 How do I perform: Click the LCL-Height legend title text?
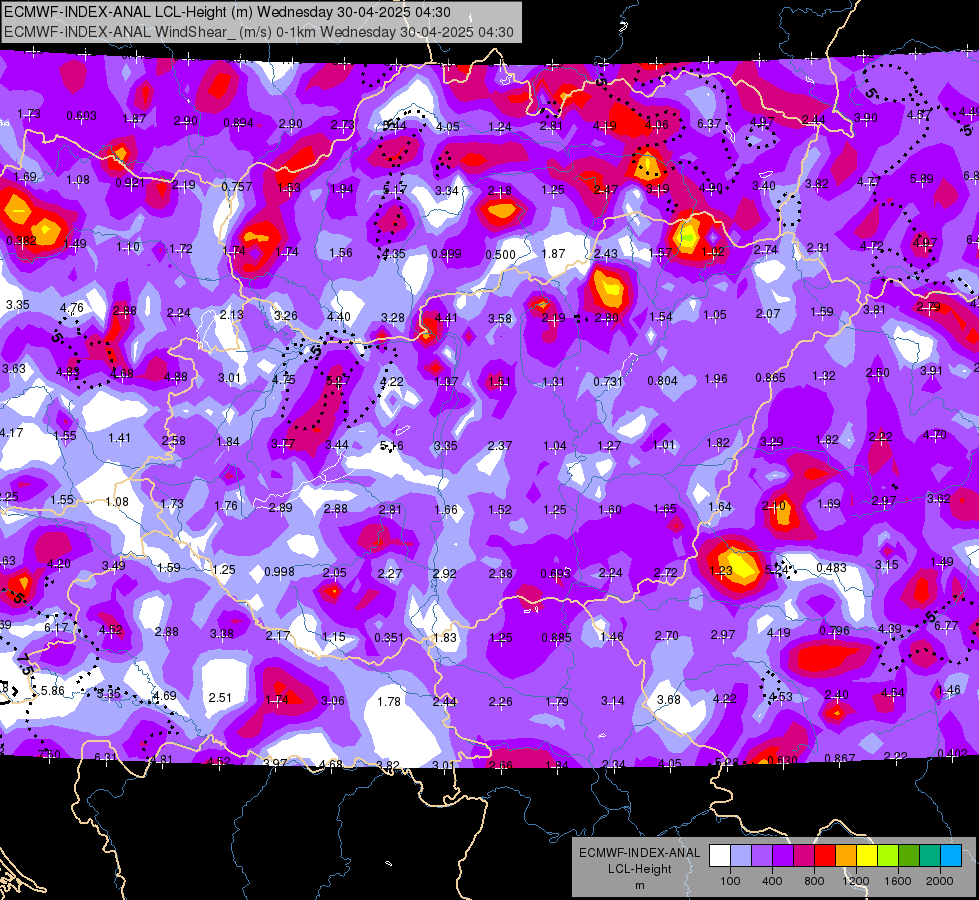(639, 869)
